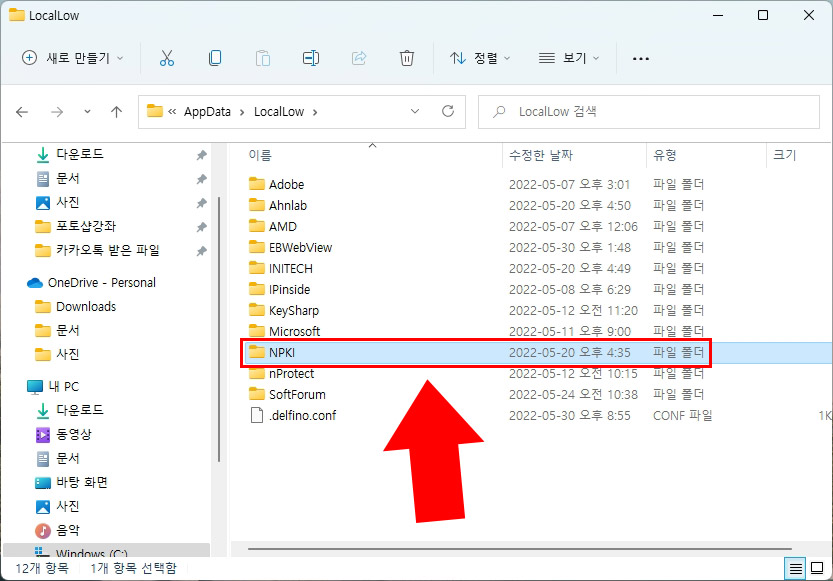
Task: Open the address bar path dropdown chevron
Action: [415, 112]
